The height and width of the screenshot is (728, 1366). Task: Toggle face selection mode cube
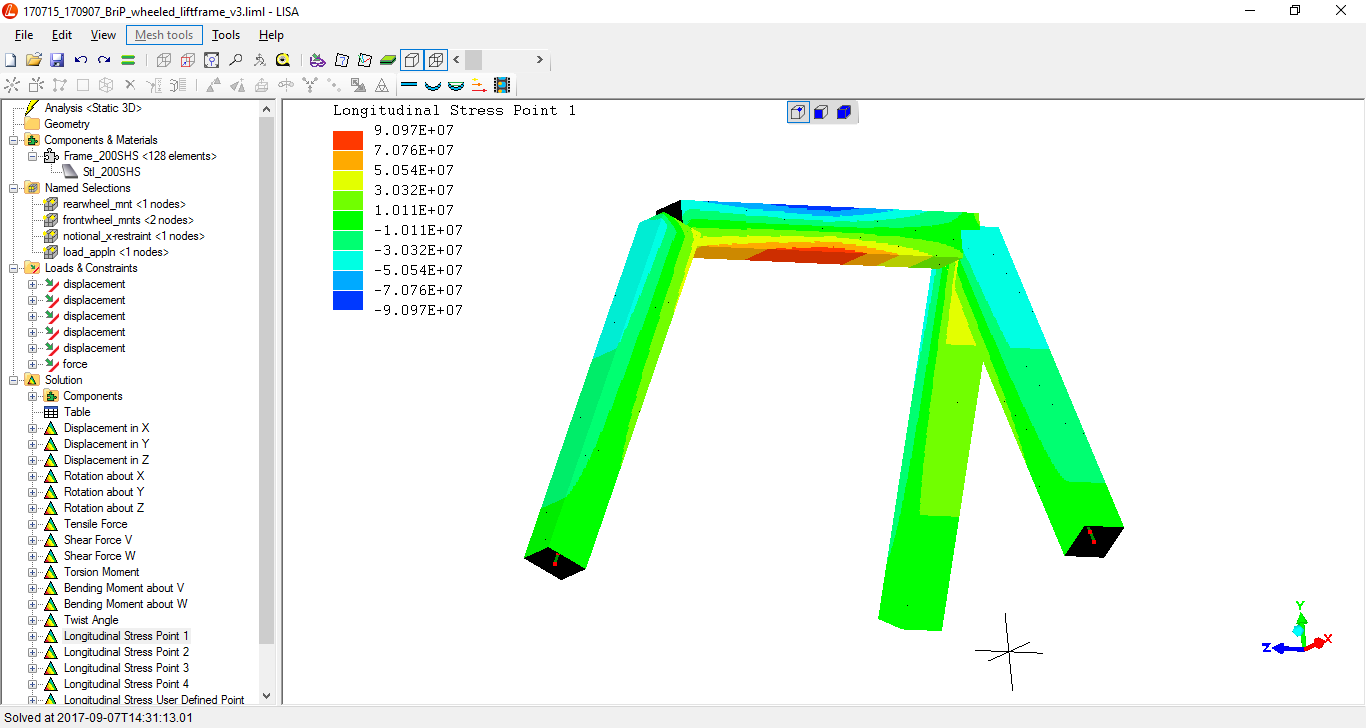click(820, 112)
